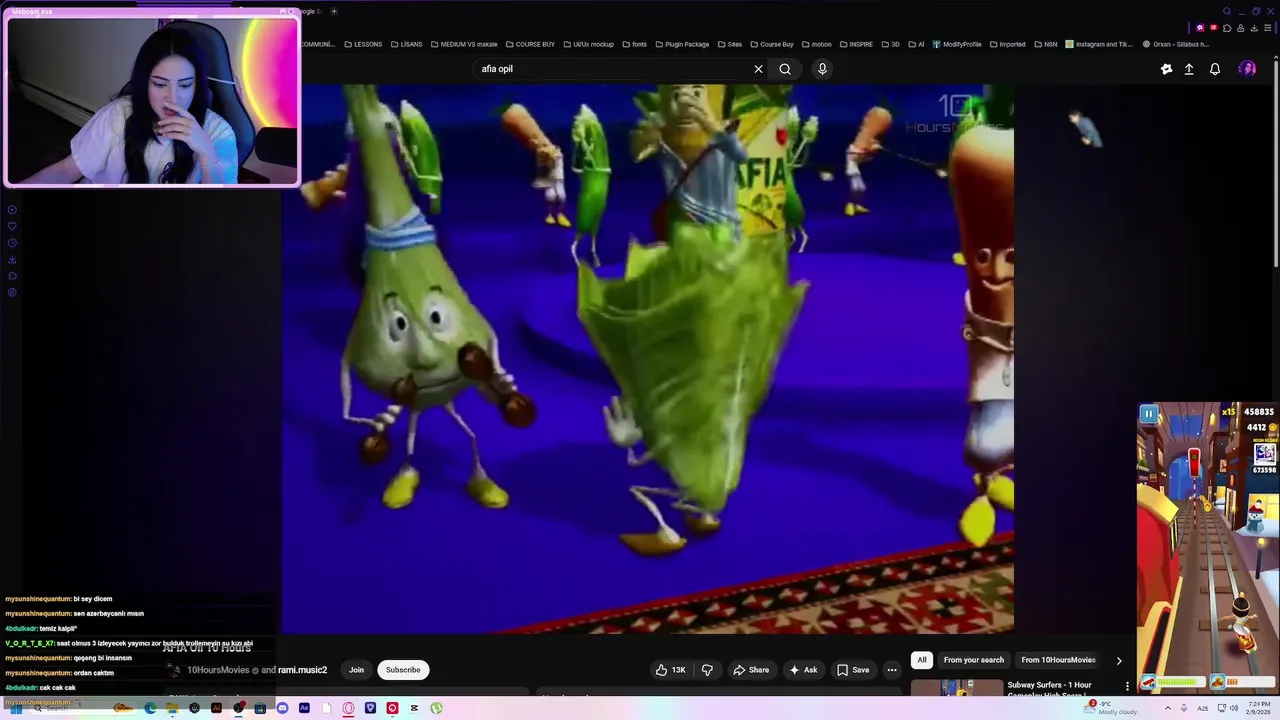Open the Windows Start menu
The width and height of the screenshot is (1280, 720).
point(16,708)
